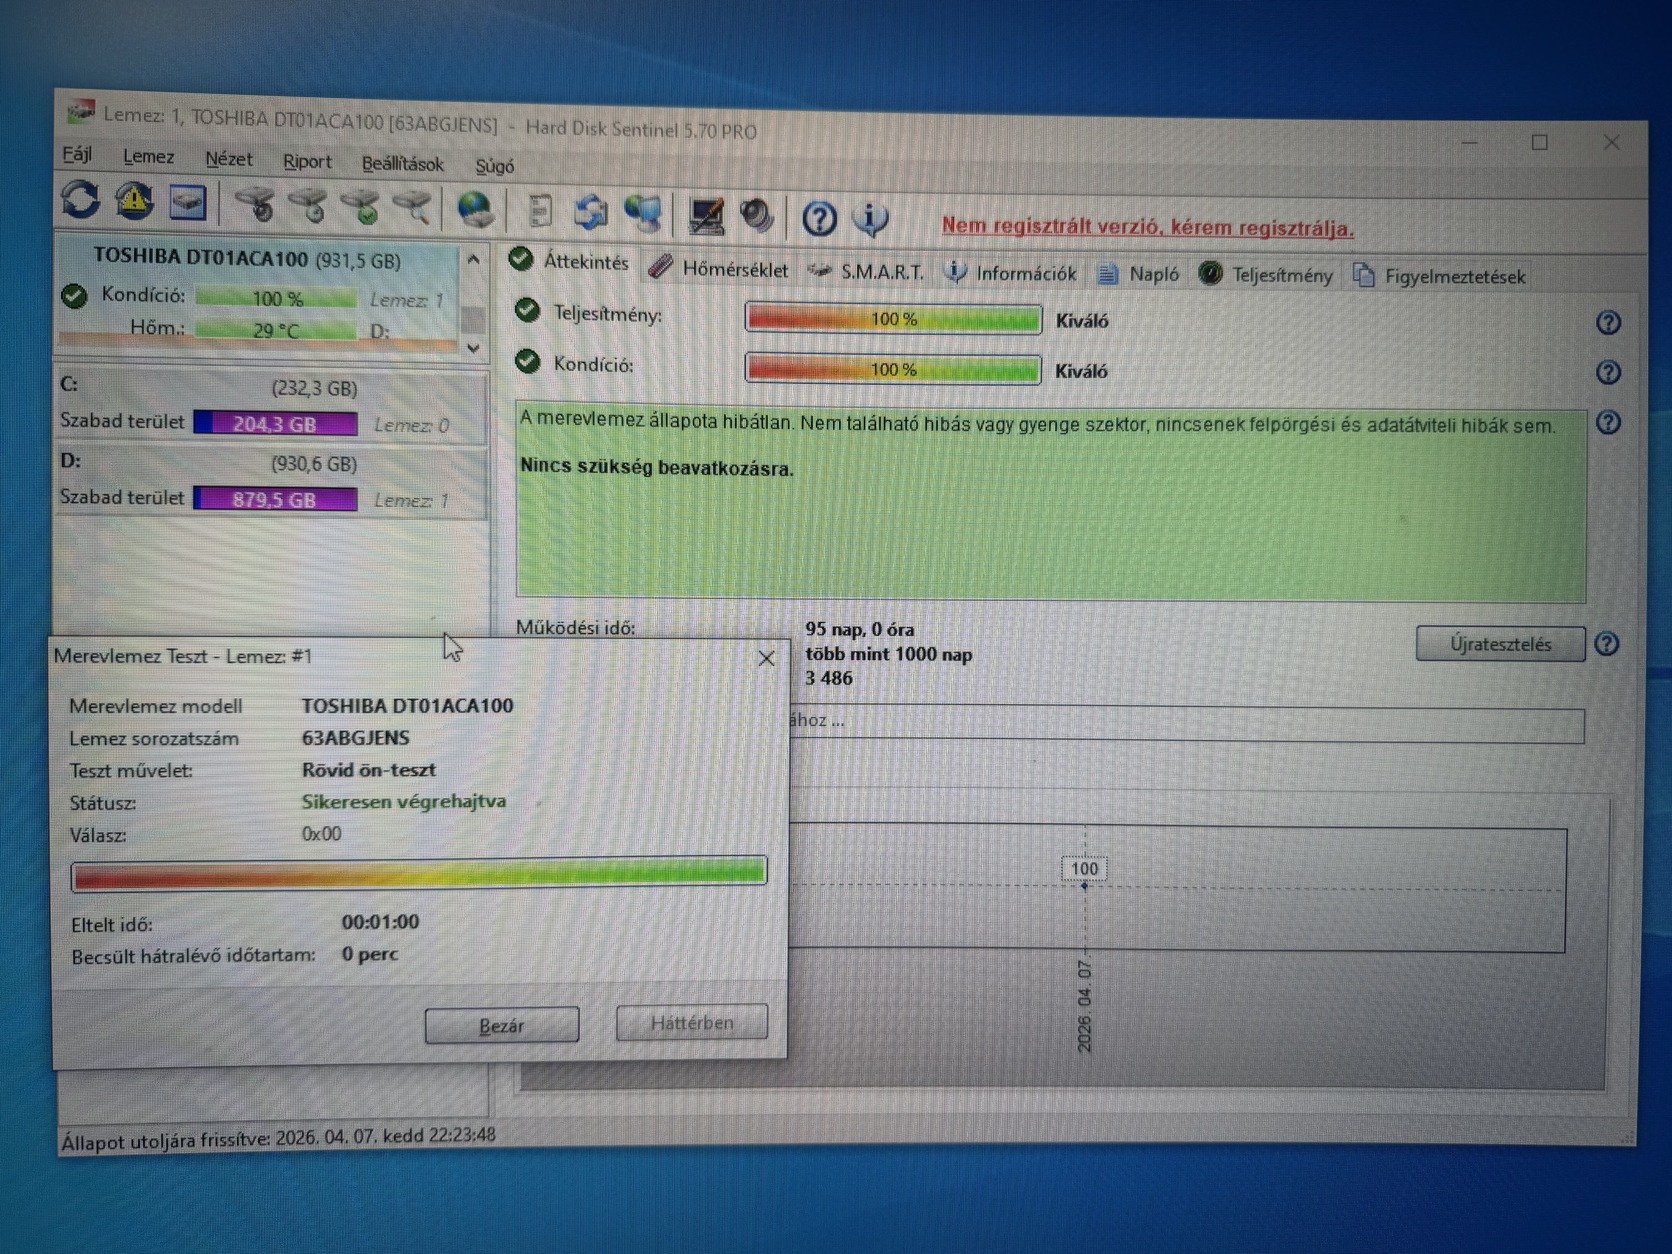The image size is (1672, 1254).
Task: Click the C: free space 204,3 GB bar
Action: click(x=275, y=423)
